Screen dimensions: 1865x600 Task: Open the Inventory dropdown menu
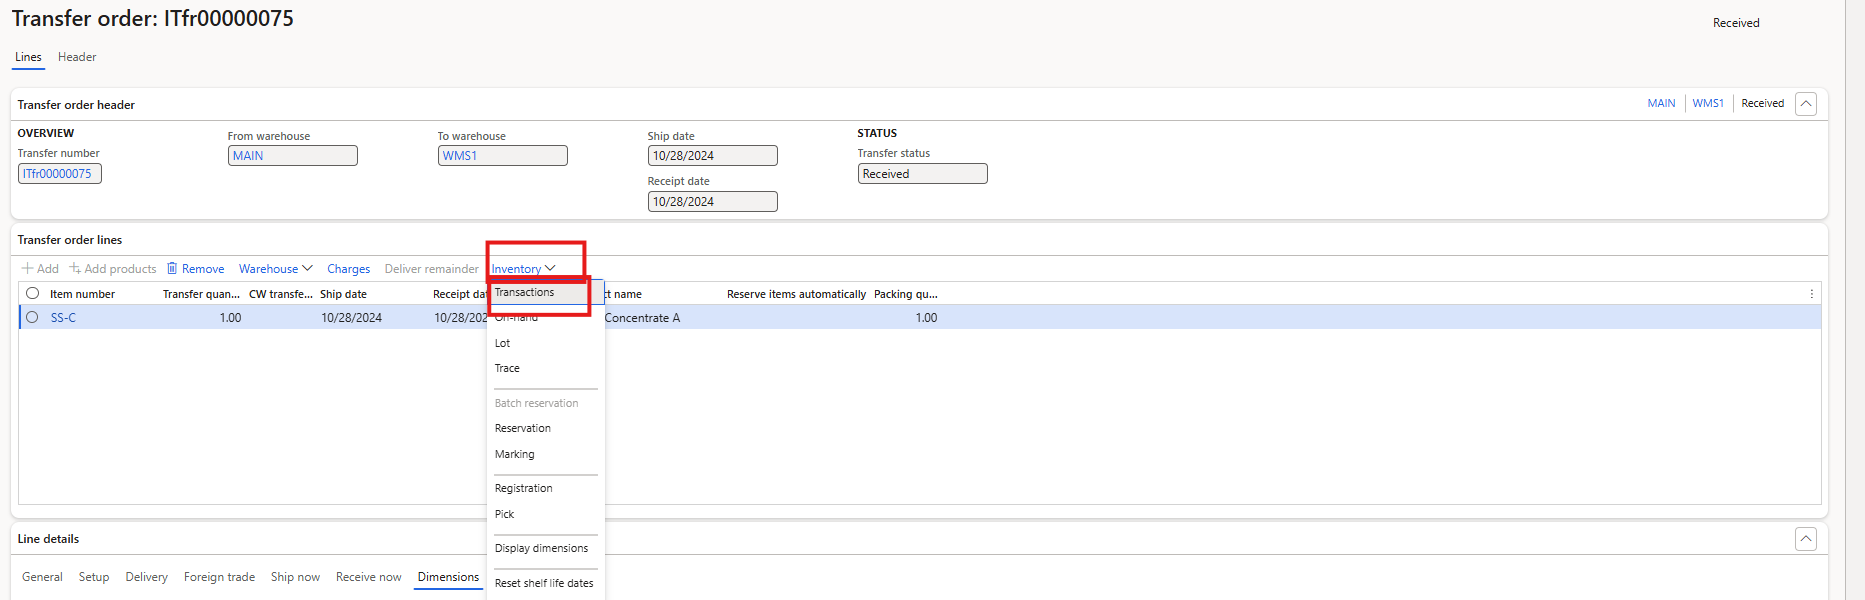pos(522,269)
